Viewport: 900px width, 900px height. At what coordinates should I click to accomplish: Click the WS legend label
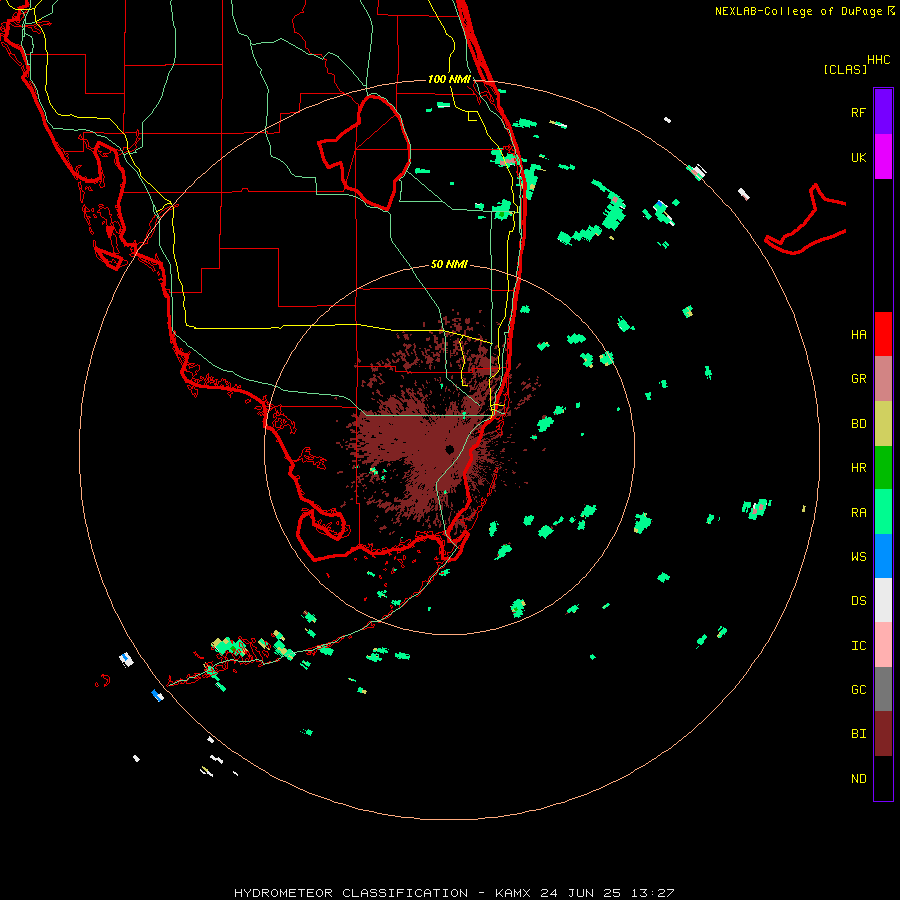858,557
